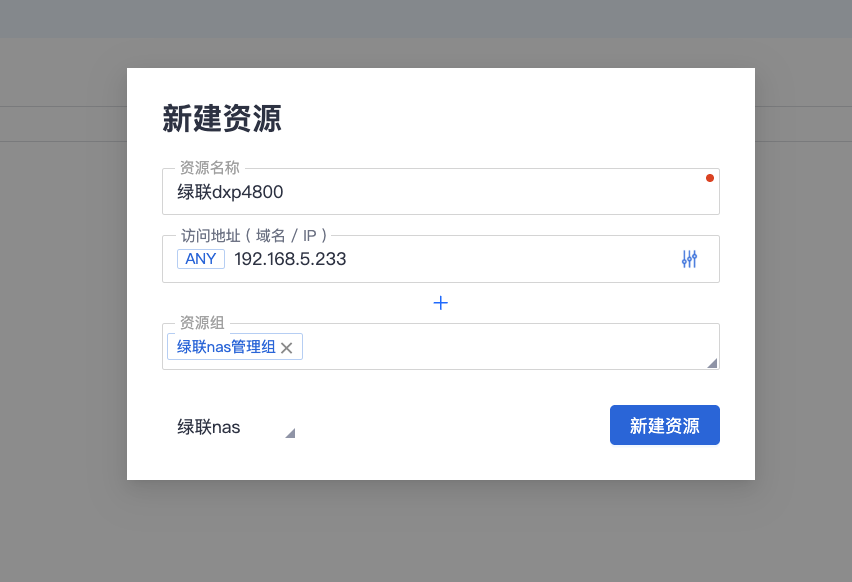This screenshot has height=582, width=852.
Task: Click the triangle arrow beside 绿联nas
Action: click(290, 433)
